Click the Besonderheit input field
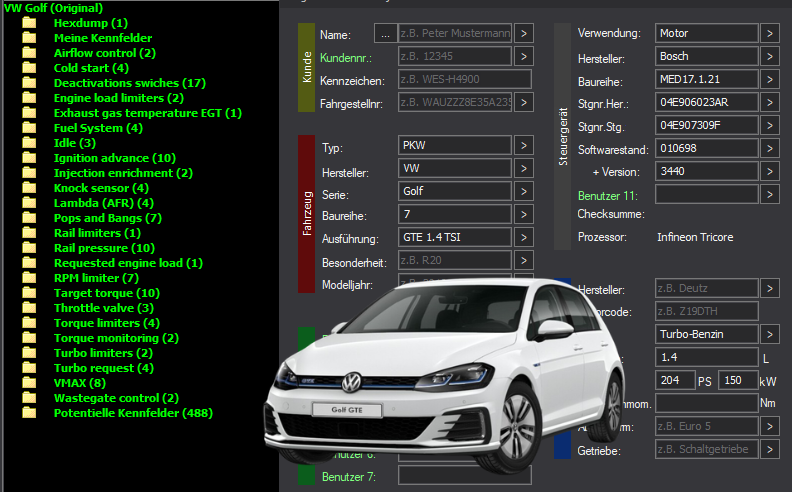 [x=455, y=260]
